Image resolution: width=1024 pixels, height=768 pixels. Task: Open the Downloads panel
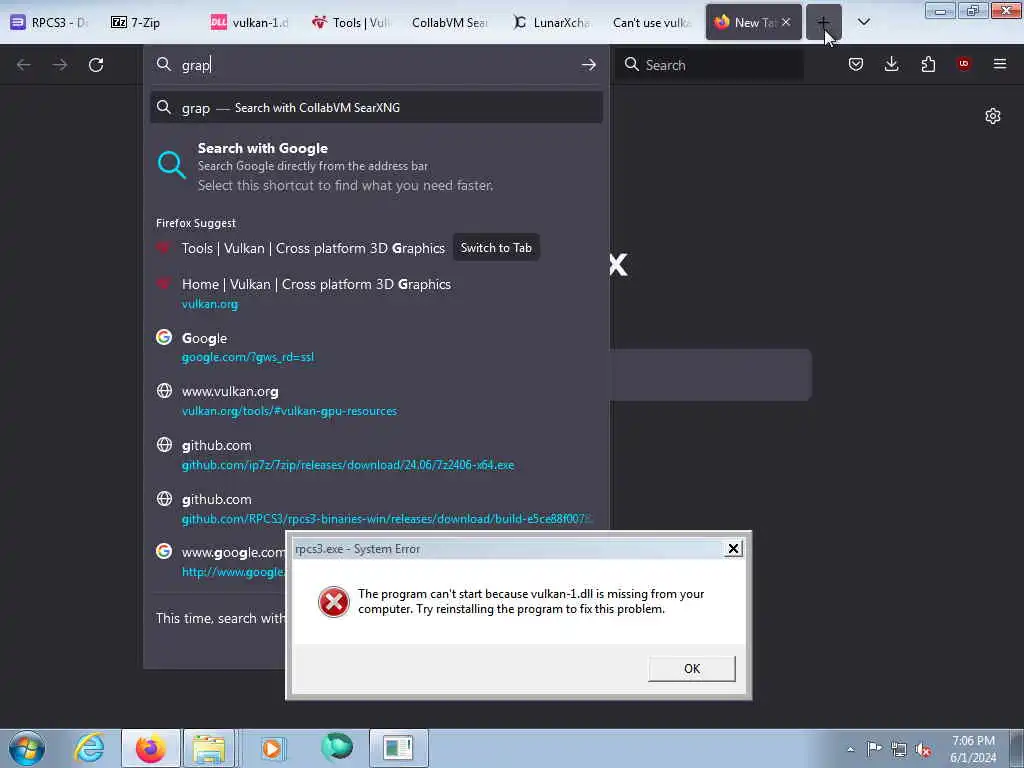[891, 64]
